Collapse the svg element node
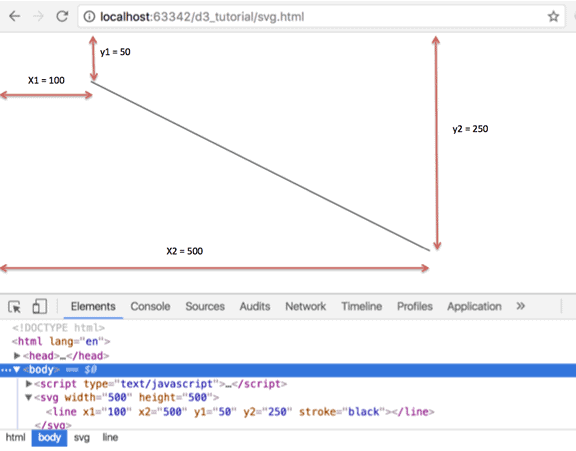The image size is (576, 451). tap(28, 397)
